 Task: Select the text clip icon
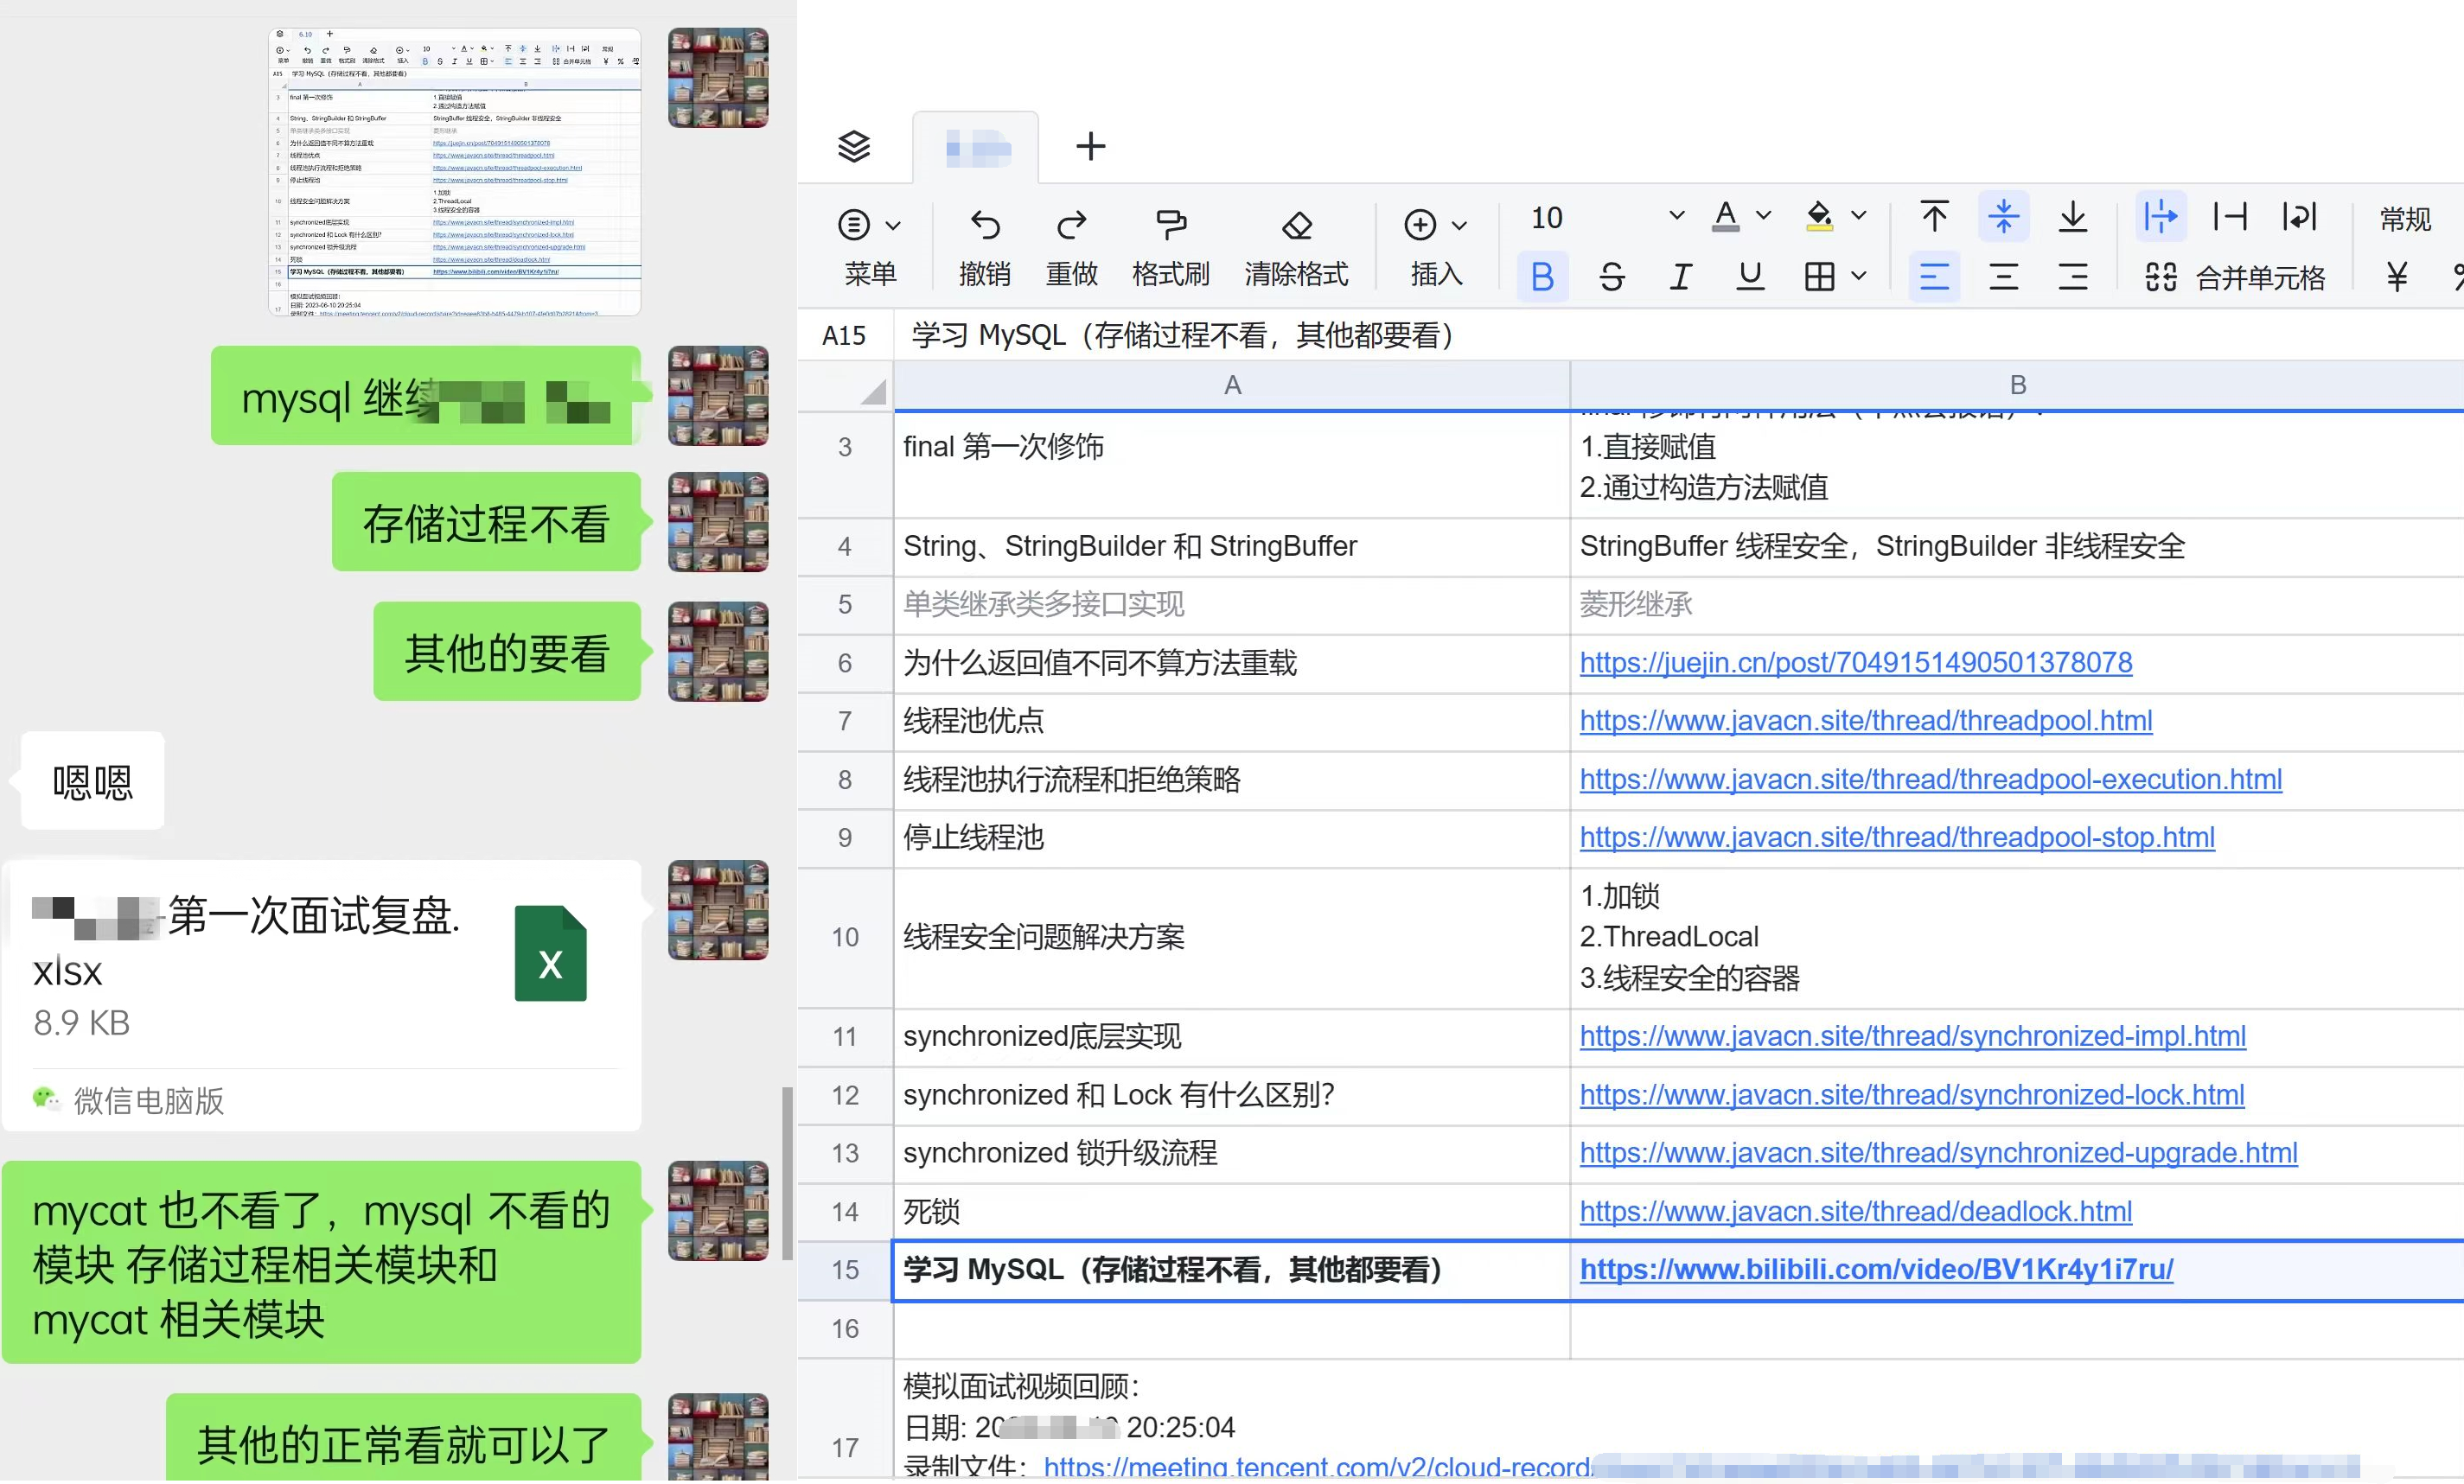tap(2230, 216)
